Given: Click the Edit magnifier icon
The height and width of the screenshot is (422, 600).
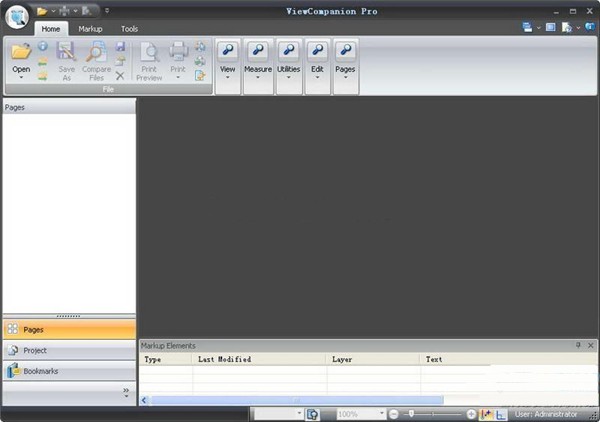Looking at the screenshot, I should 317,51.
